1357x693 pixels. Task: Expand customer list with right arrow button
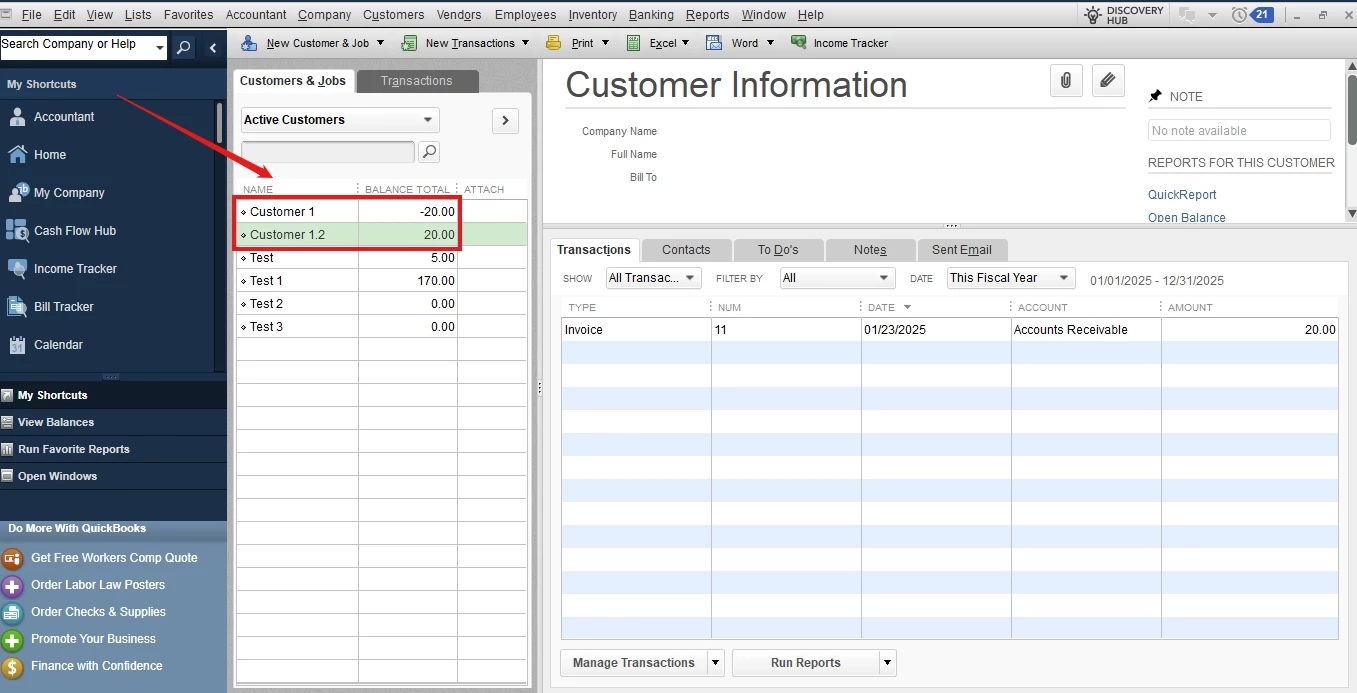click(505, 120)
